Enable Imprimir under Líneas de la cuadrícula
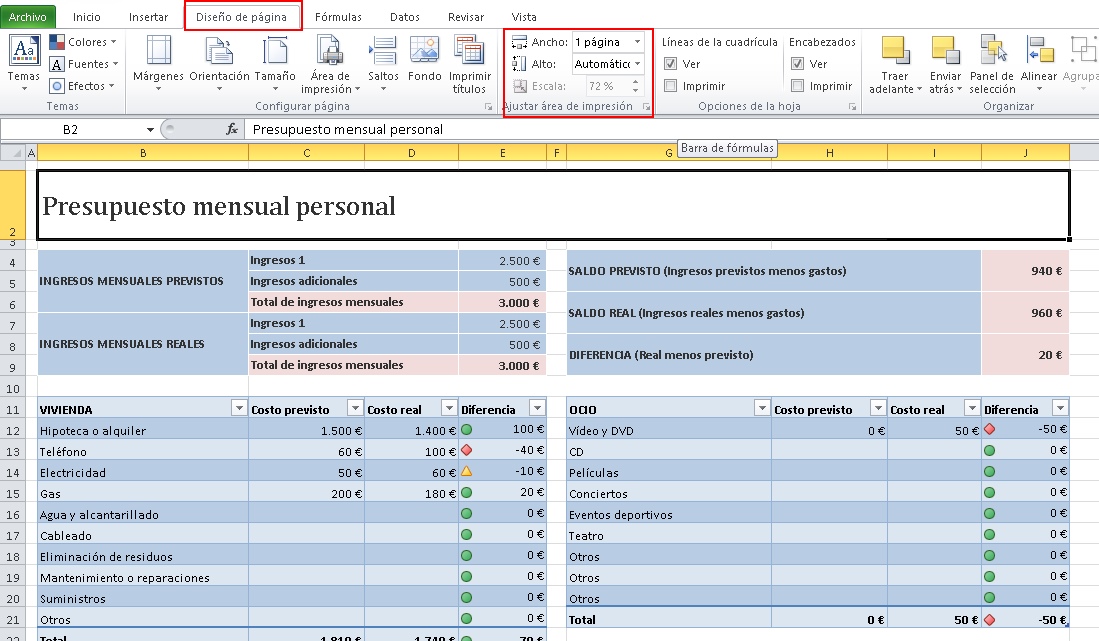The height and width of the screenshot is (641, 1099). (x=671, y=86)
